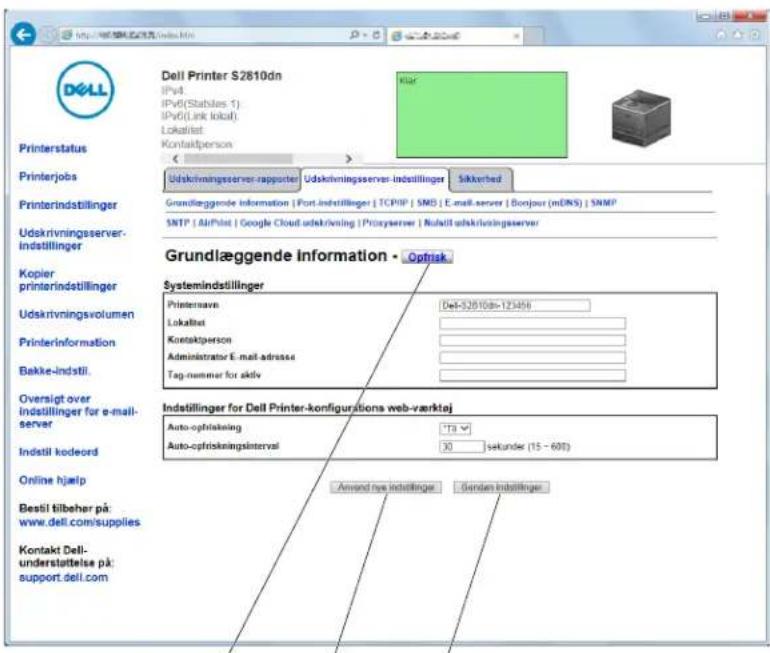Open Nulstil udskrivningsserver submenu link
Screen dimensions: 770x653
481,223
